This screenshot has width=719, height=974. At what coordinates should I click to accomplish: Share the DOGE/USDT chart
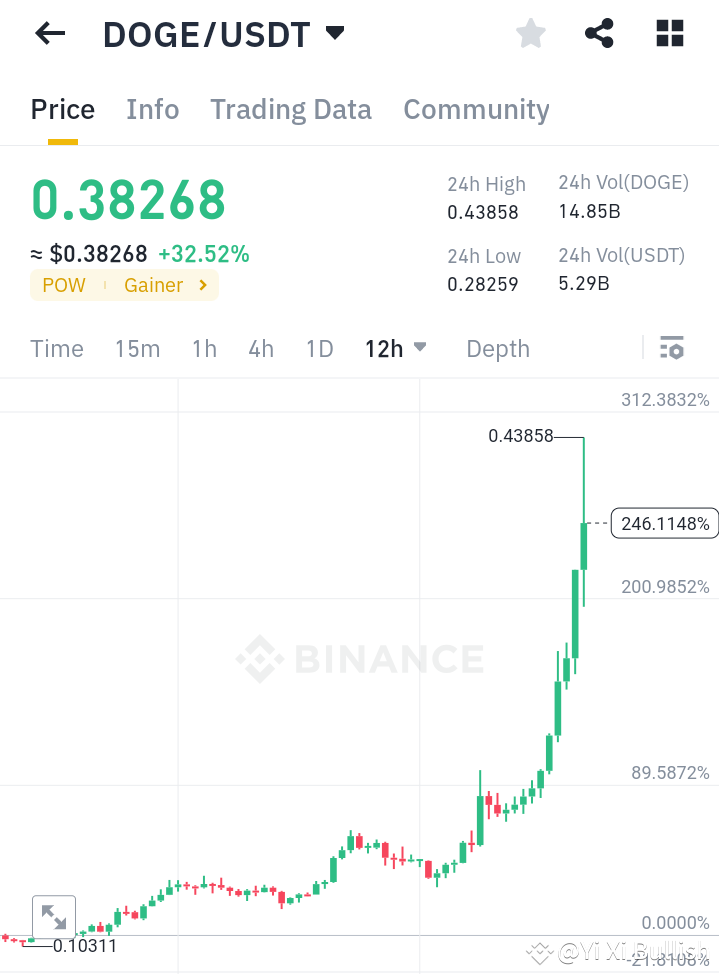(598, 33)
